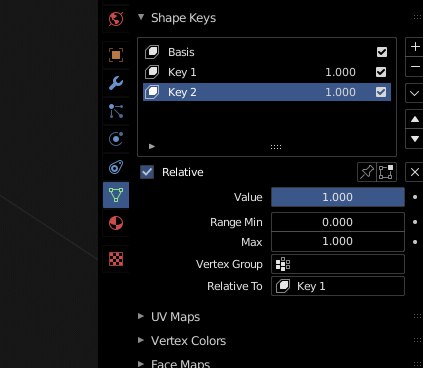Viewport: 423px width, 368px height.
Task: Open the Texture properties checker tab
Action: point(116,259)
